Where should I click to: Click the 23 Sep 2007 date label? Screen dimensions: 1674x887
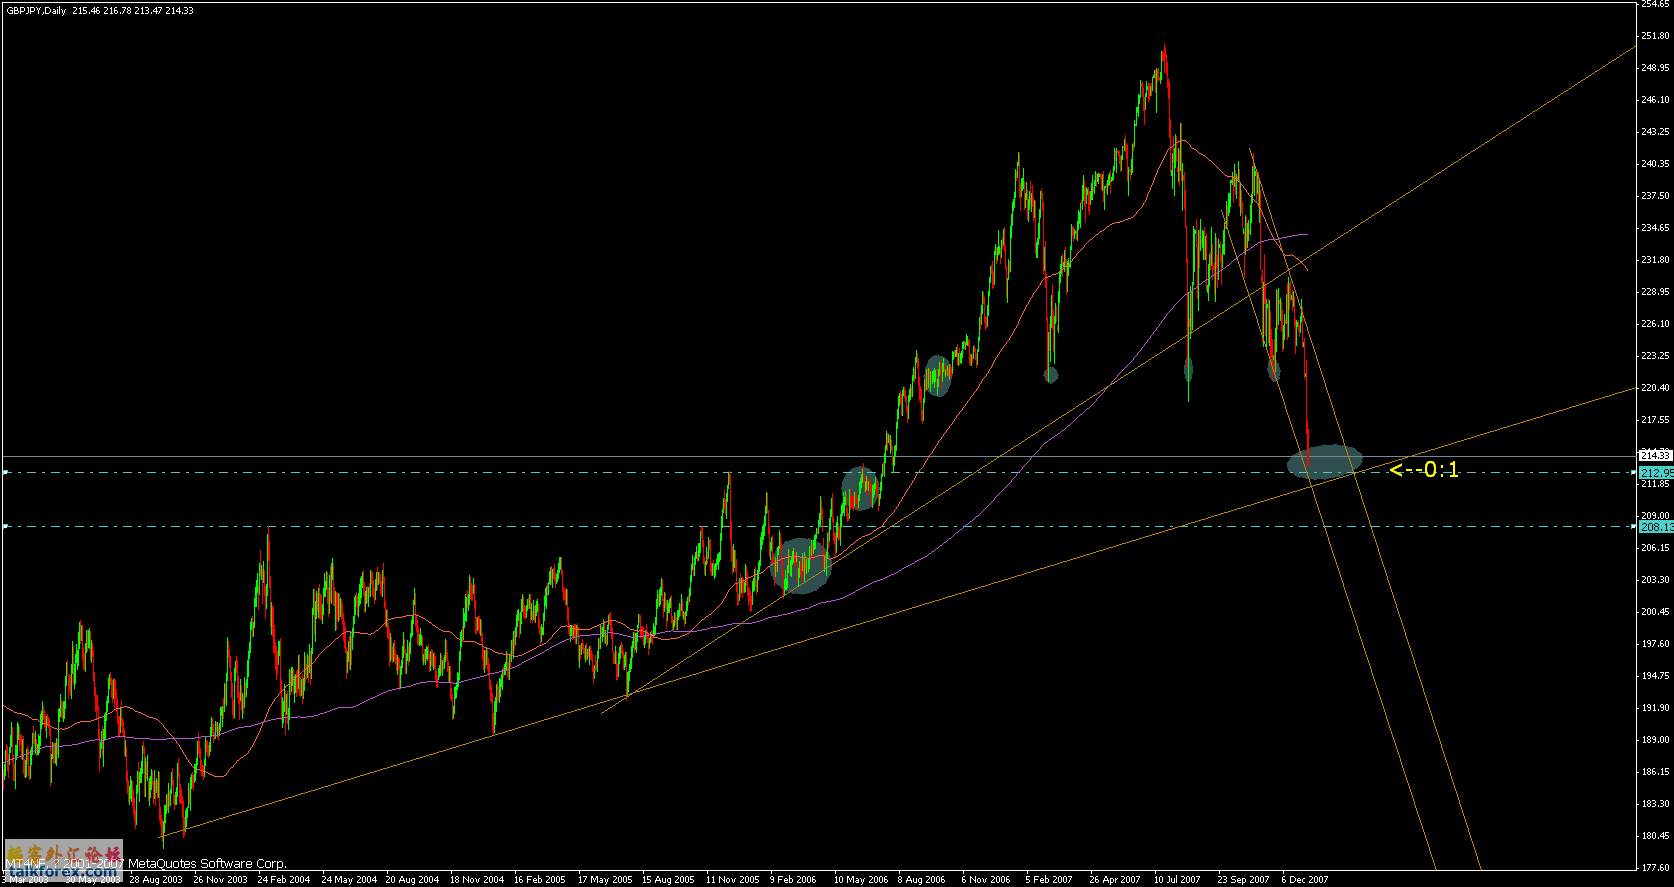[1244, 880]
